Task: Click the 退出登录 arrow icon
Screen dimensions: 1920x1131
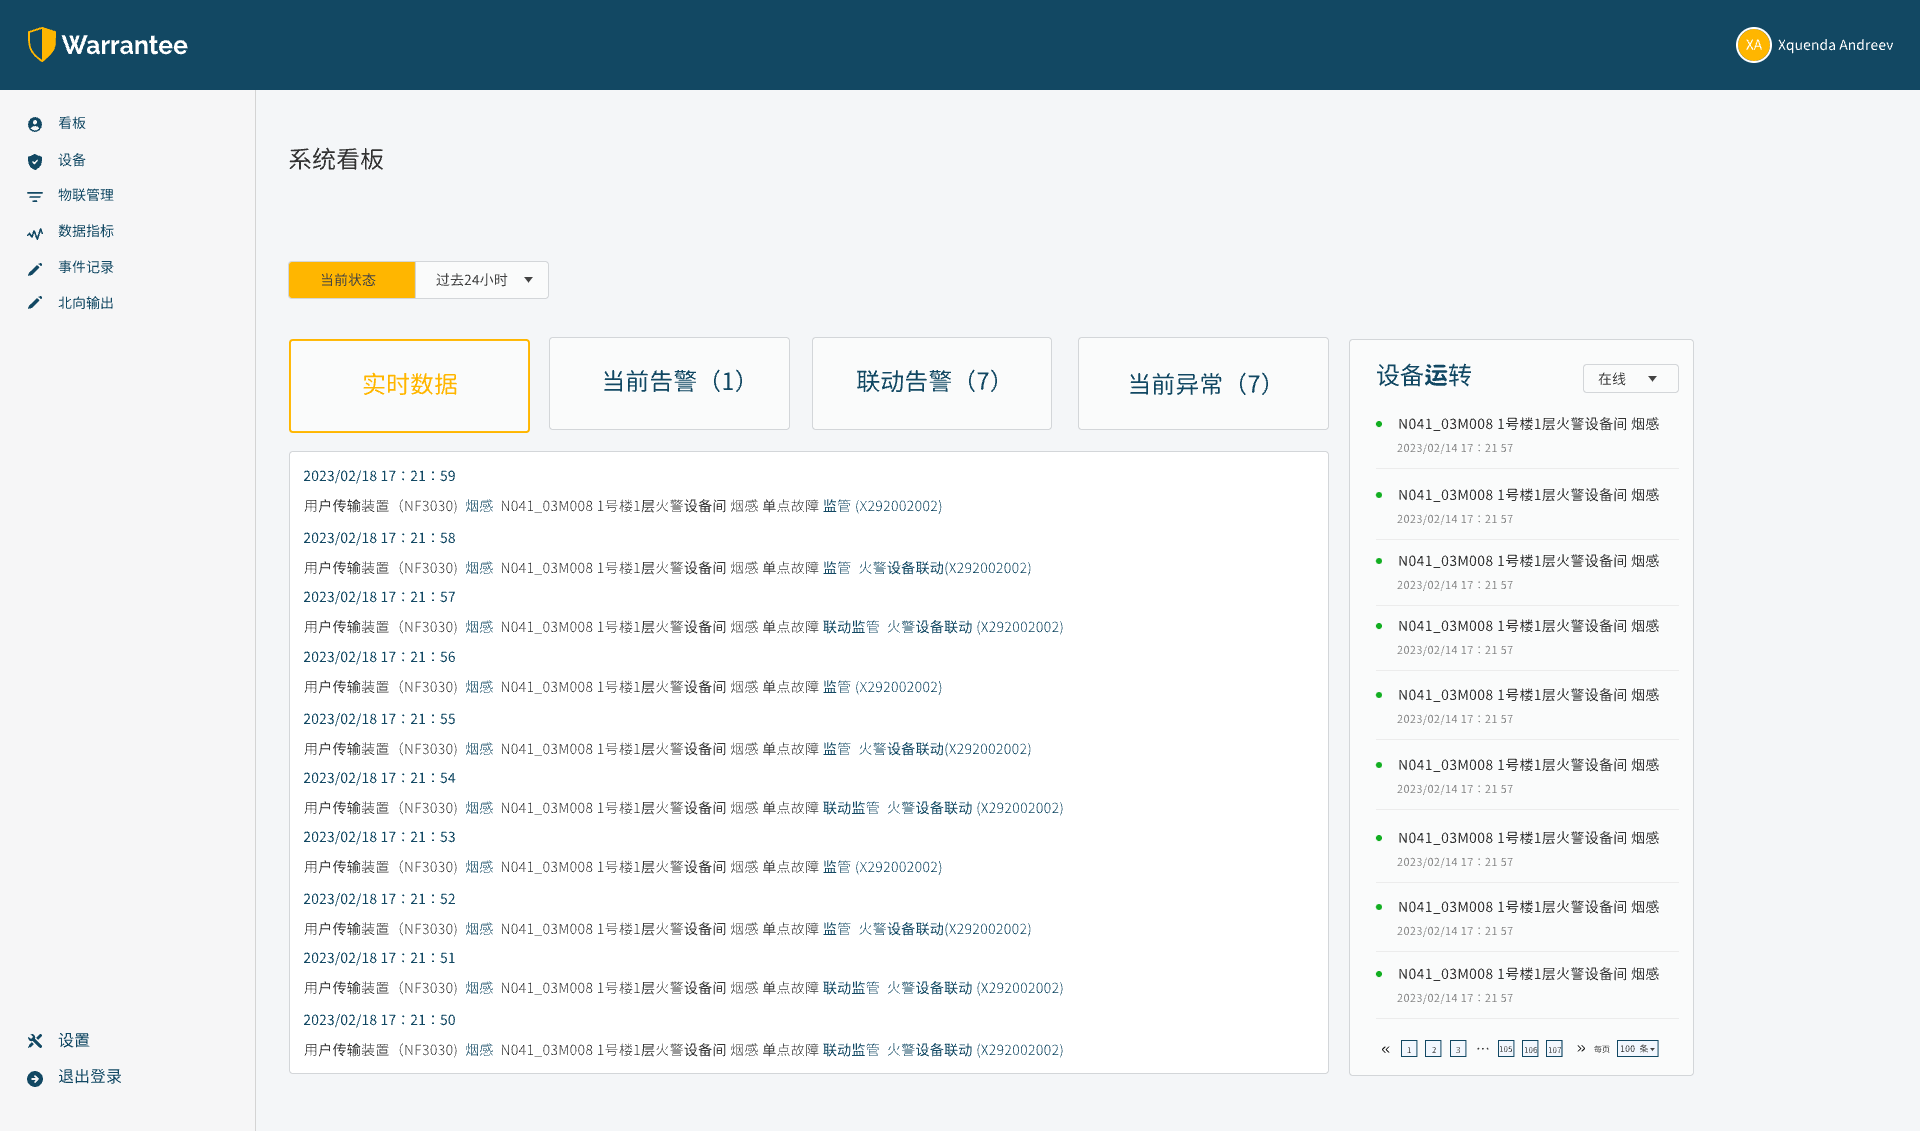Action: point(35,1078)
